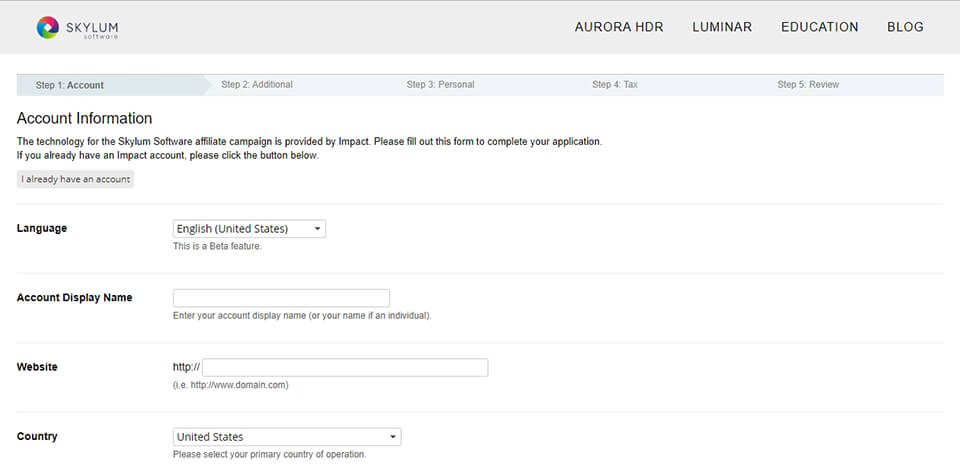Click the 'Language' field label
Screen dimensions: 960x472
[x=42, y=229]
